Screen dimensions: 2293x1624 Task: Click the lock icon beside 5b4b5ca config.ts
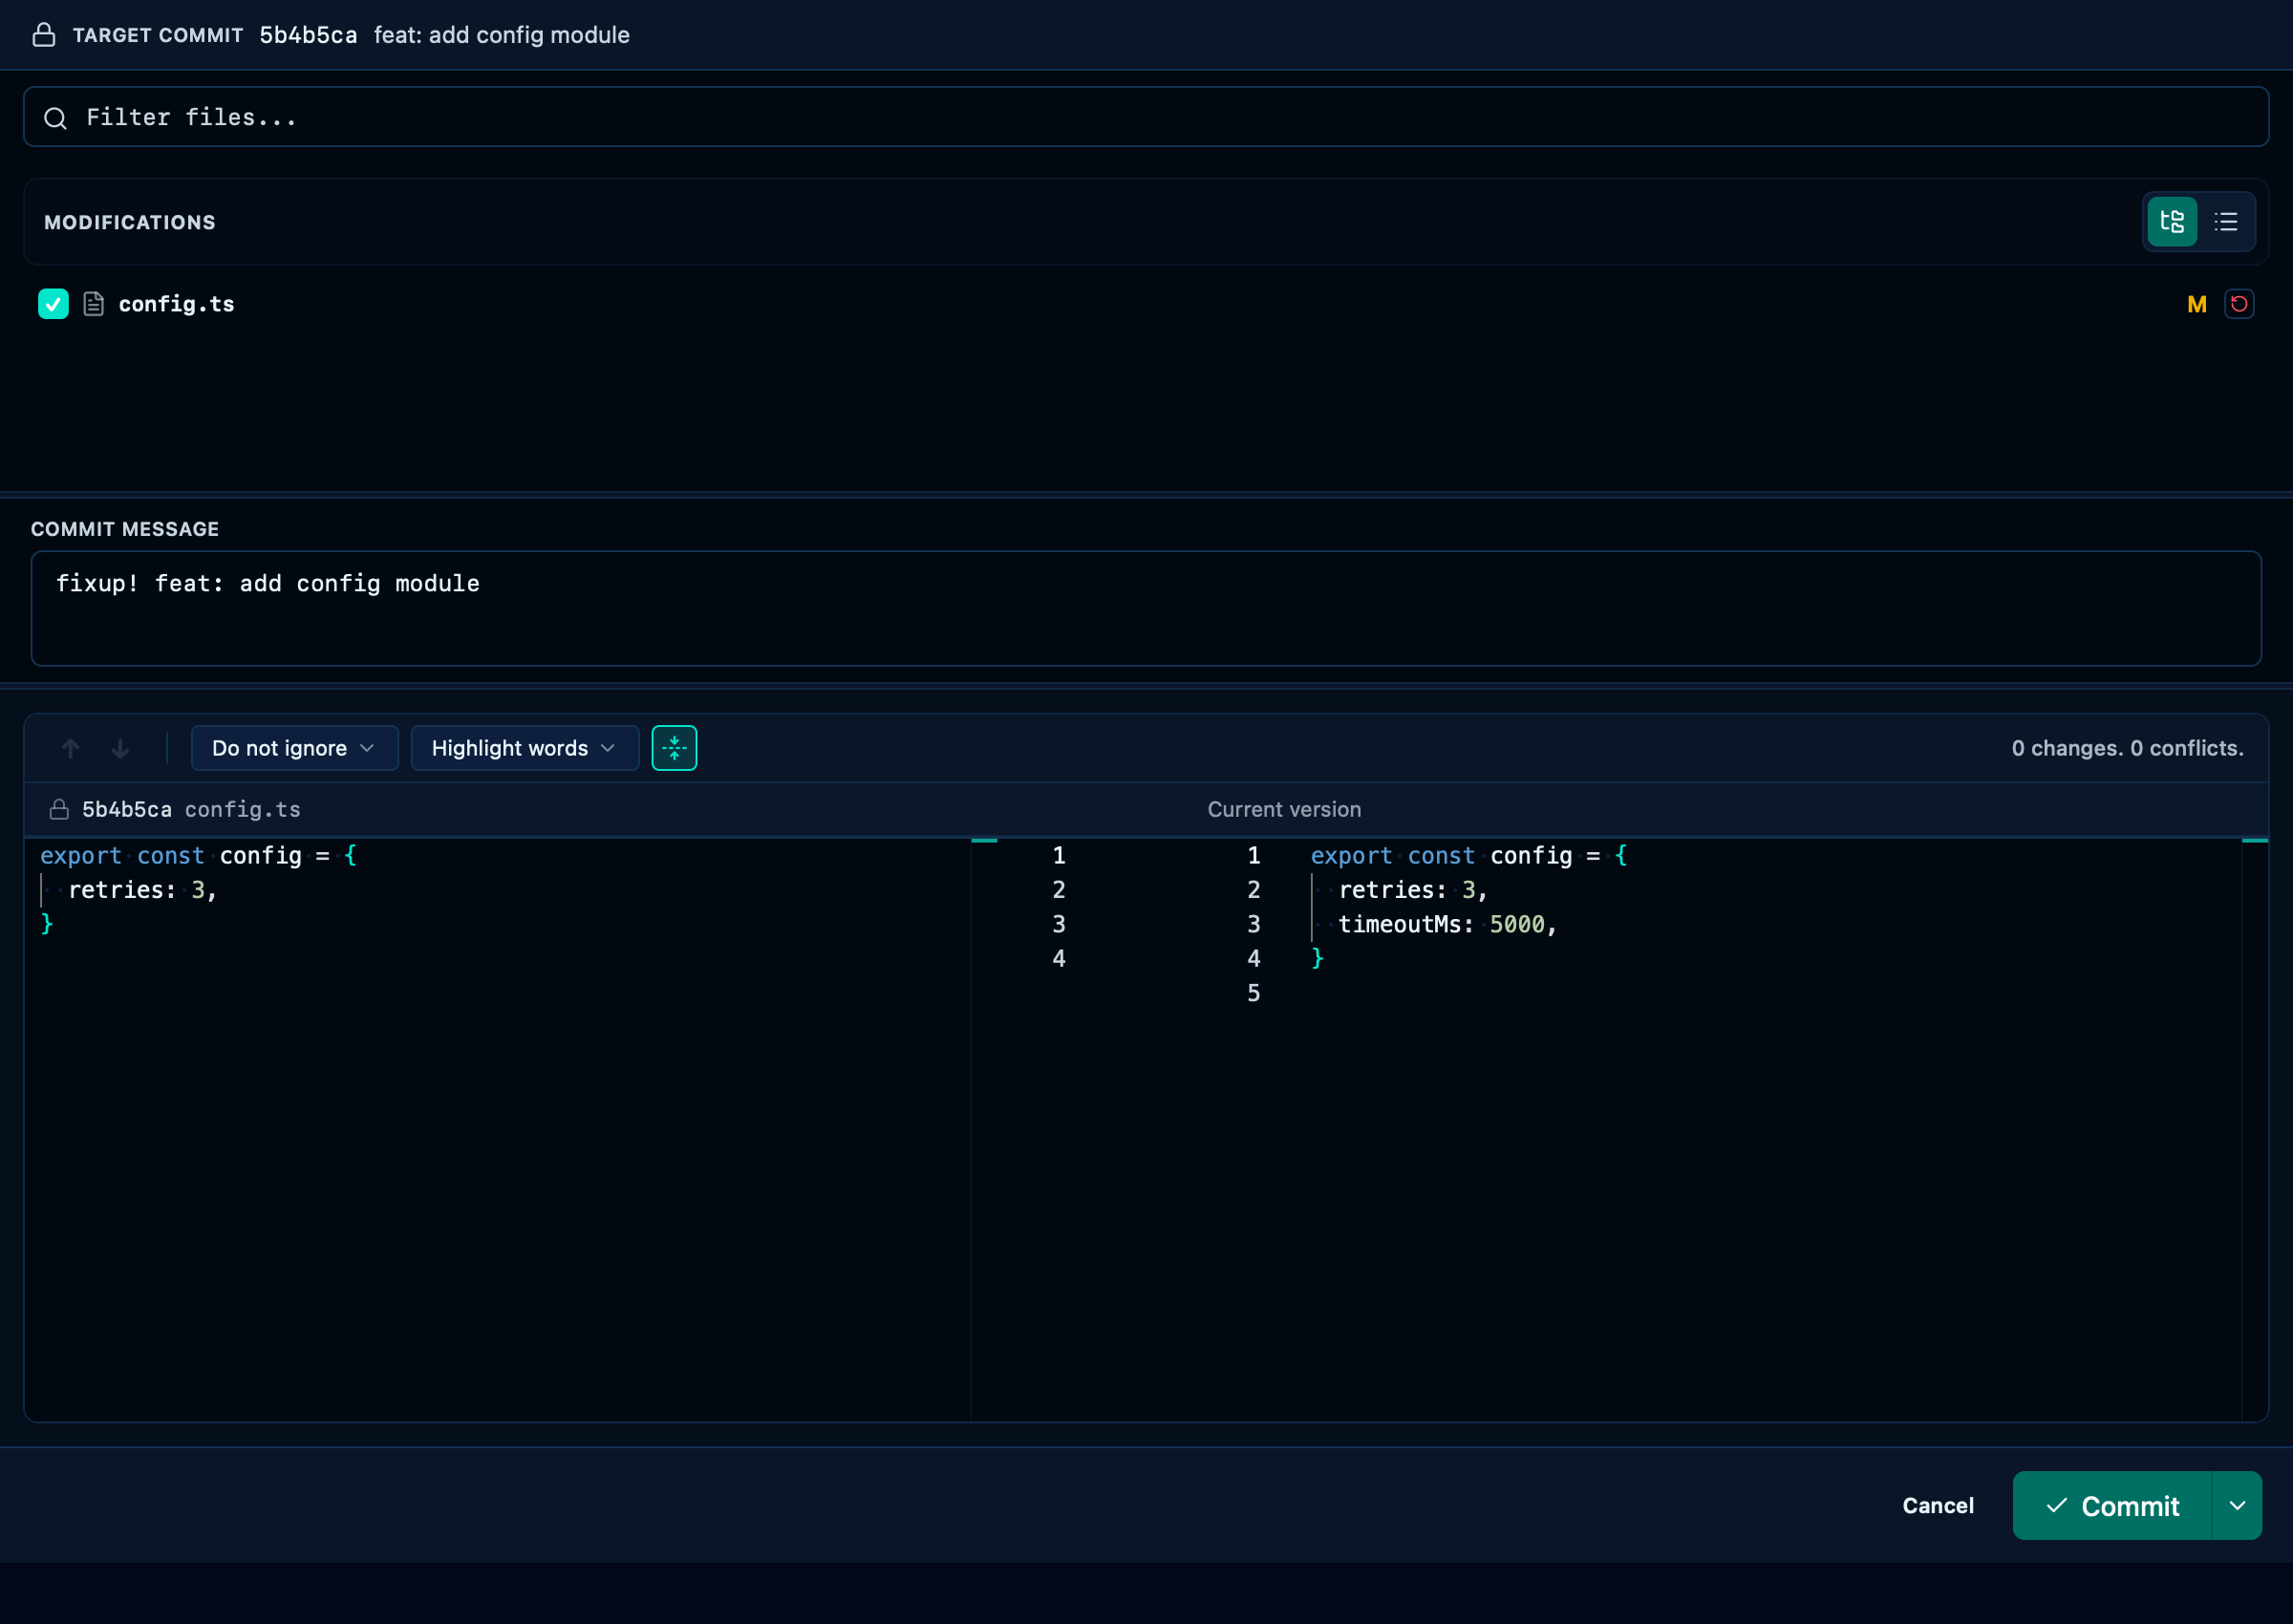[59, 809]
